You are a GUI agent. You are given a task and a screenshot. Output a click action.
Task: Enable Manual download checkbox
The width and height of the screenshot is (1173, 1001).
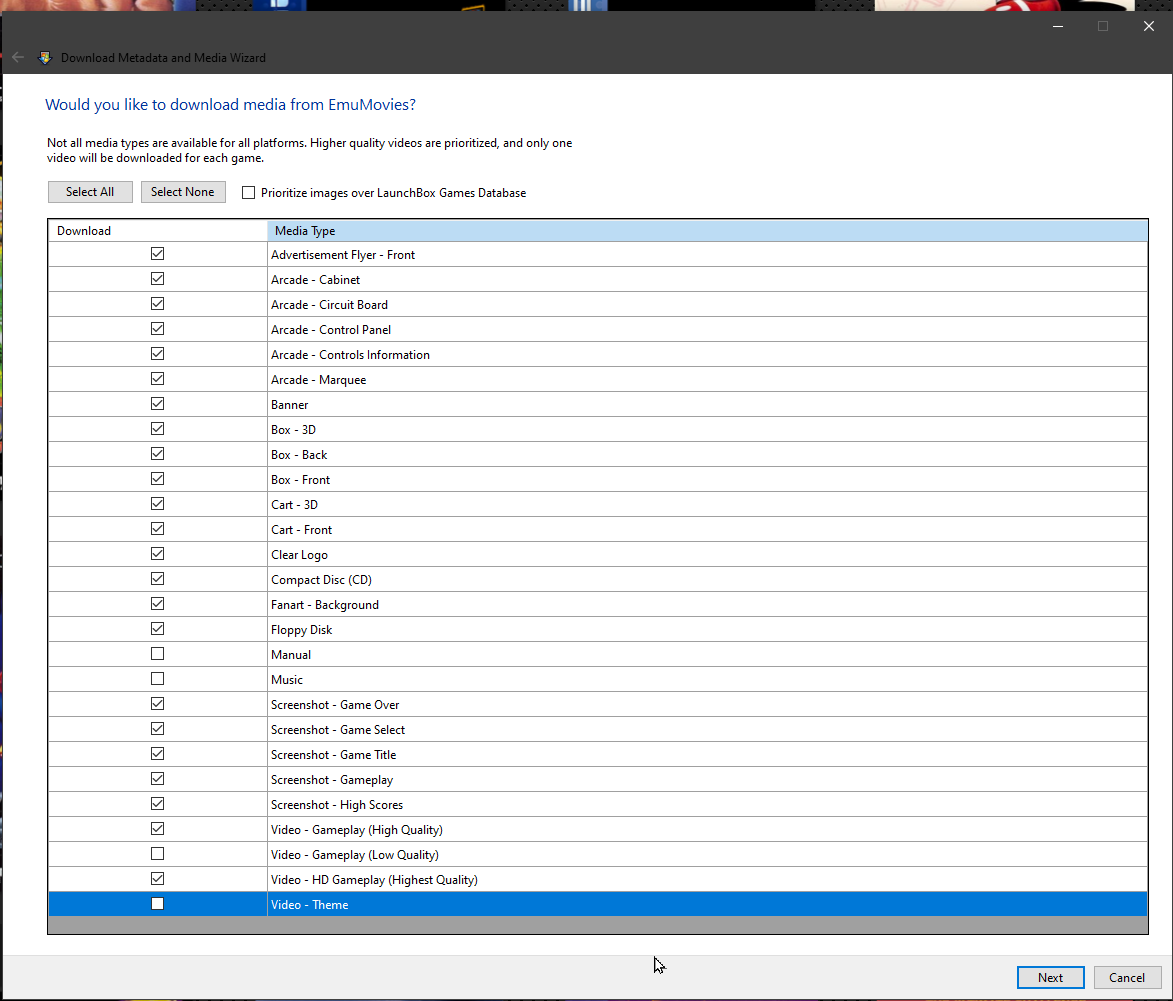(157, 654)
